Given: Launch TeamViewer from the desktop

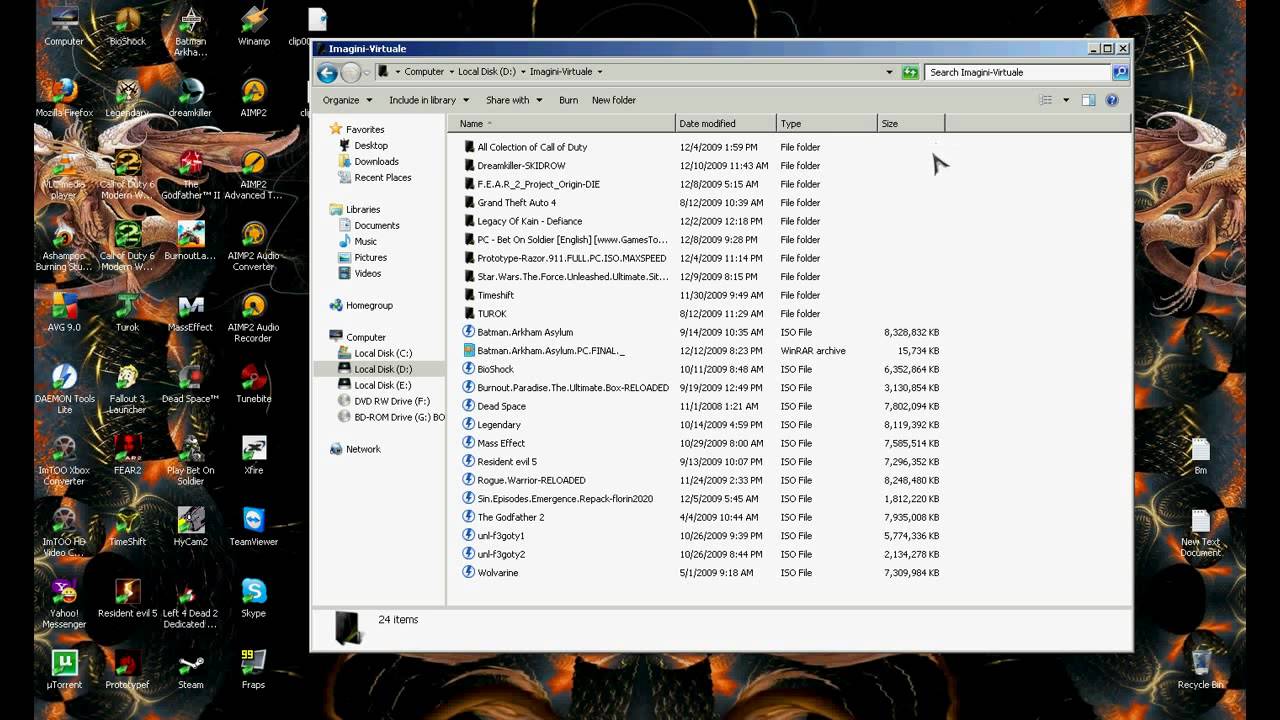Looking at the screenshot, I should pyautogui.click(x=254, y=527).
